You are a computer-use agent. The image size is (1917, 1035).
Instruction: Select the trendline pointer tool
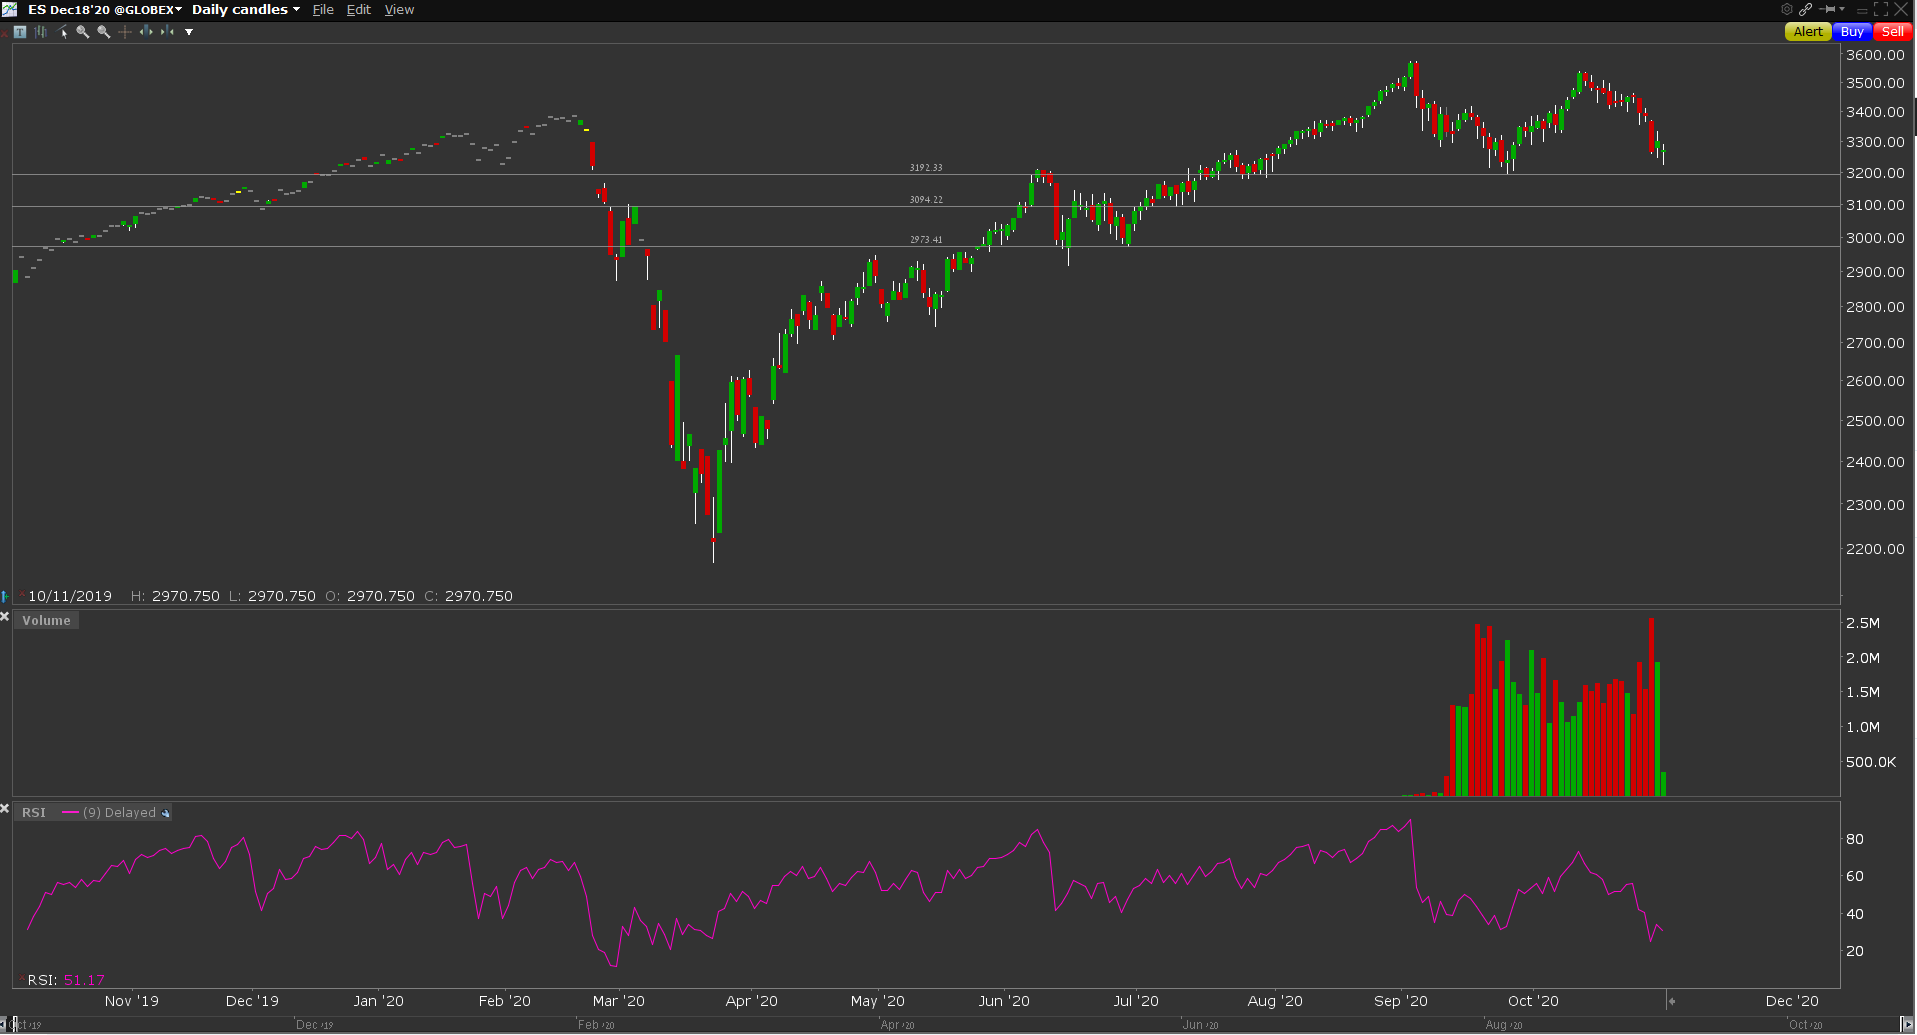point(62,32)
